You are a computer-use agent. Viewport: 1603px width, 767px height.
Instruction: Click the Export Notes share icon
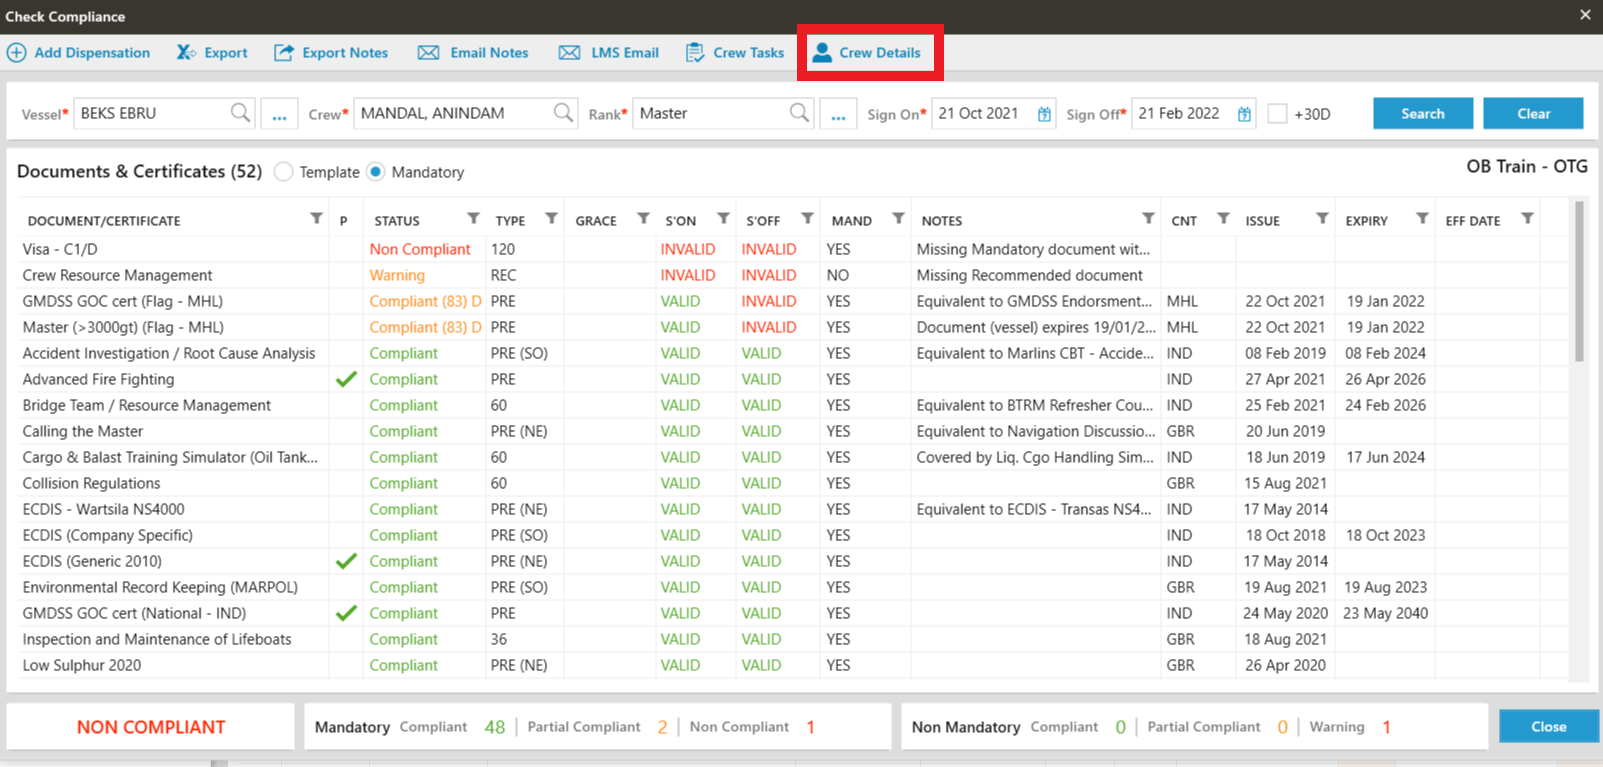284,53
